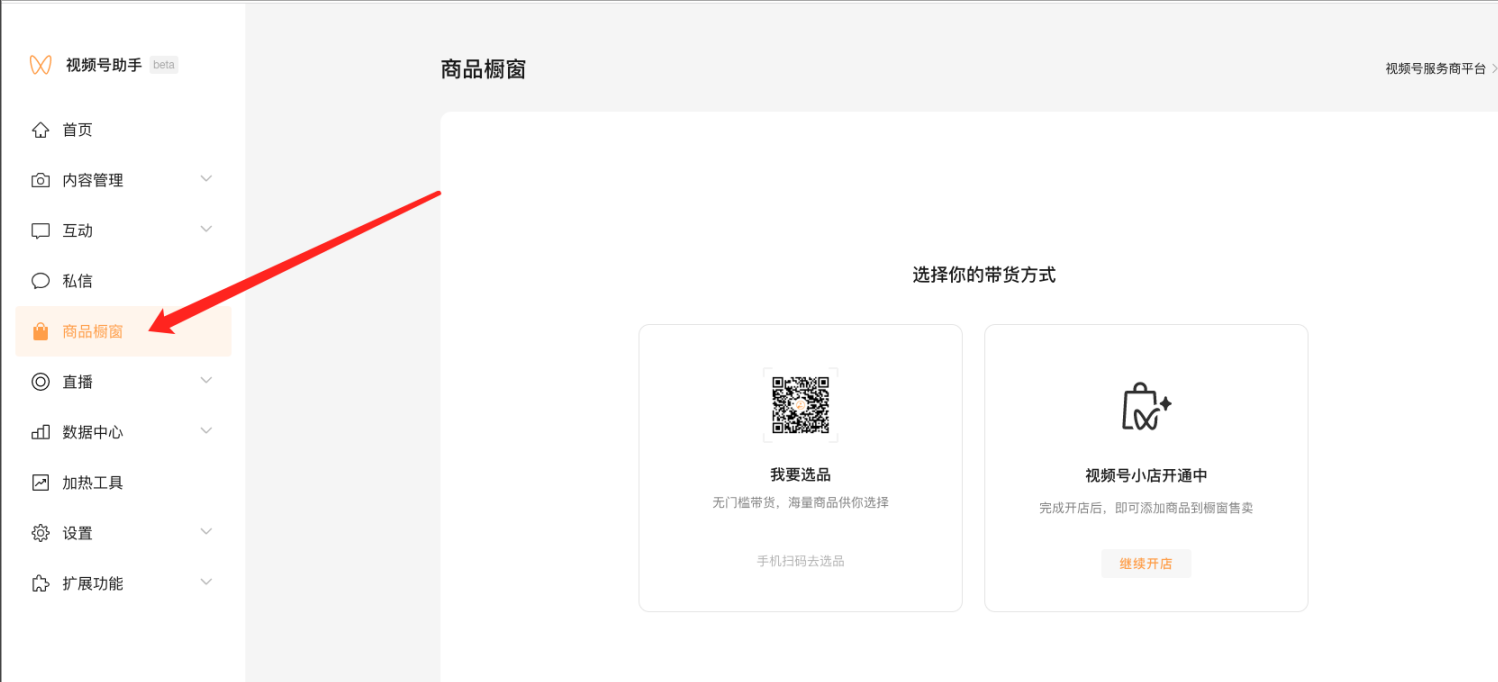Click the shop bag icon above 视频号小店开通中
Image resolution: width=1498 pixels, height=682 pixels.
(x=1146, y=405)
